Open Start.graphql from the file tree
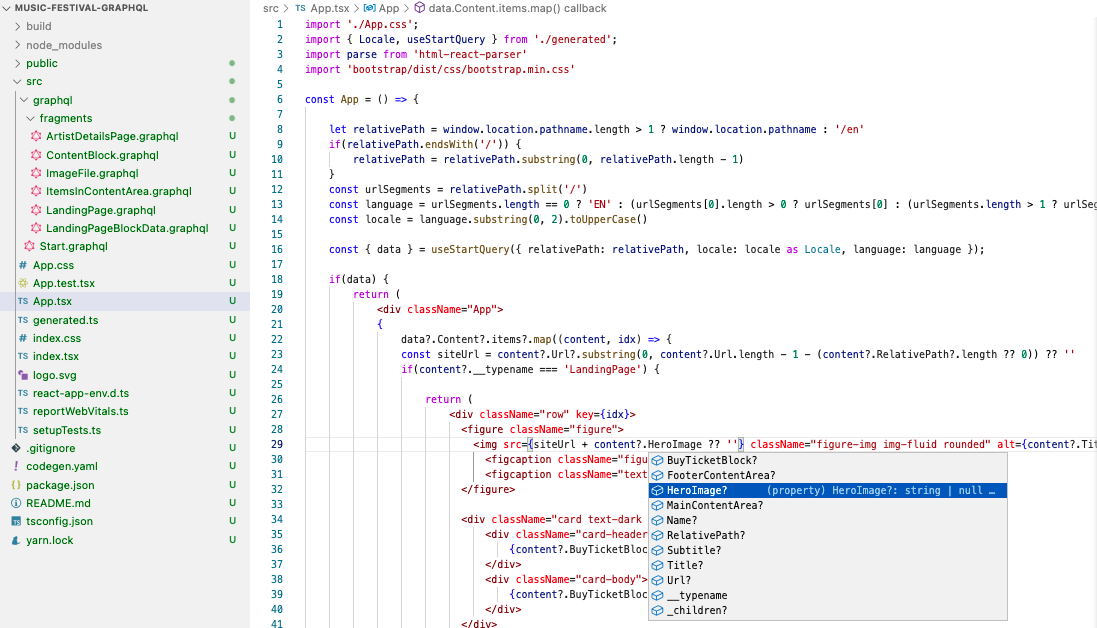 [x=73, y=246]
